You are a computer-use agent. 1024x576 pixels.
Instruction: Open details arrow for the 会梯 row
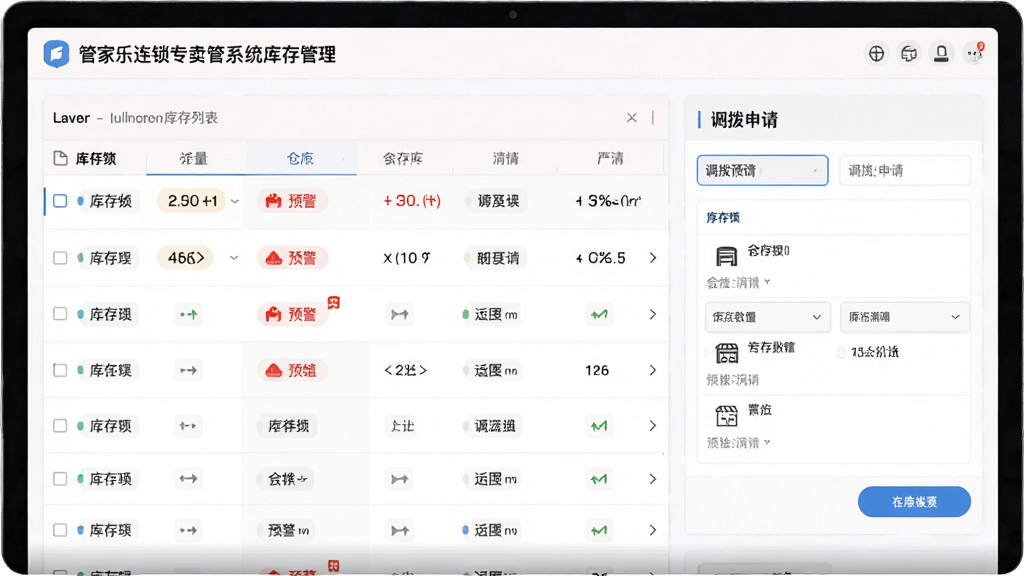(x=652, y=479)
